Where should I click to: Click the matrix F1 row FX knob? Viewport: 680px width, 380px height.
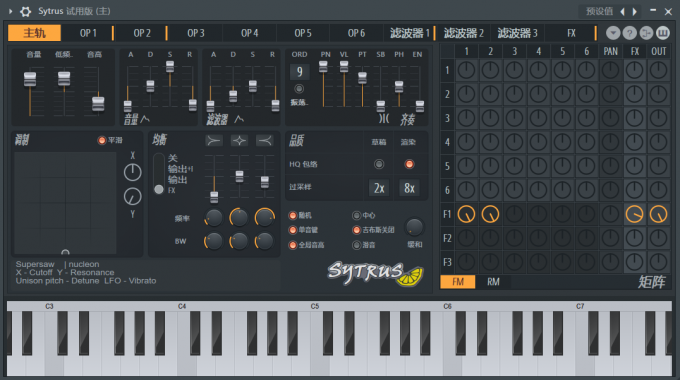click(634, 214)
